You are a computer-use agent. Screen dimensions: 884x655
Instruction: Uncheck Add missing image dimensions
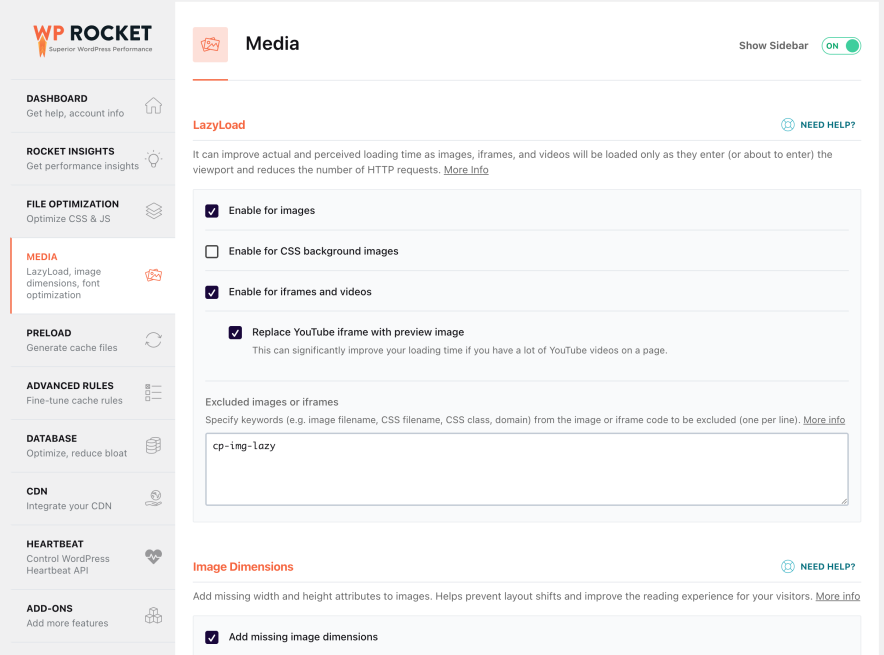211,636
